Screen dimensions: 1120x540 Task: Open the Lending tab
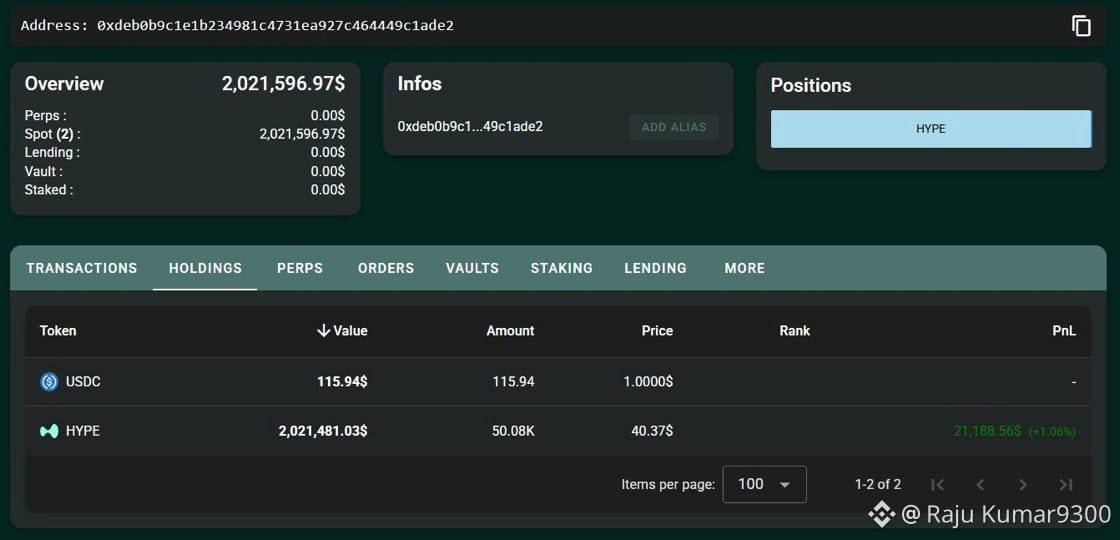655,269
